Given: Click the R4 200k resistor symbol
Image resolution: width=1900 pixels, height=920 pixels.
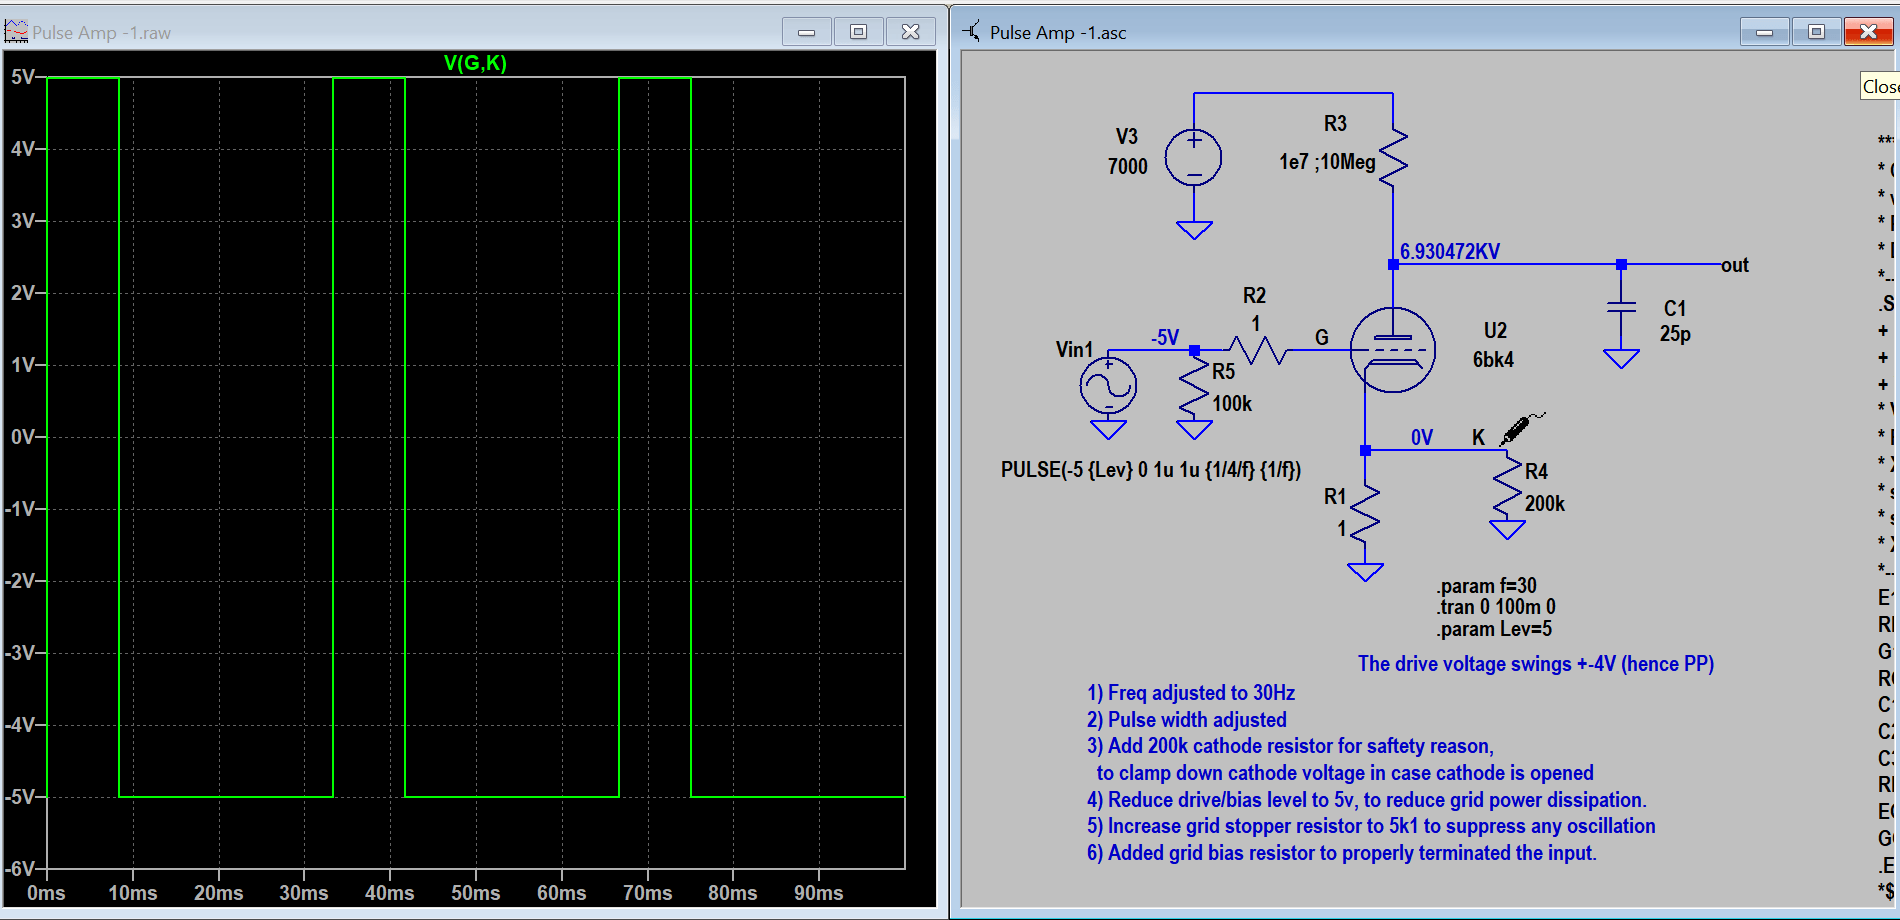Looking at the screenshot, I should click(1507, 487).
